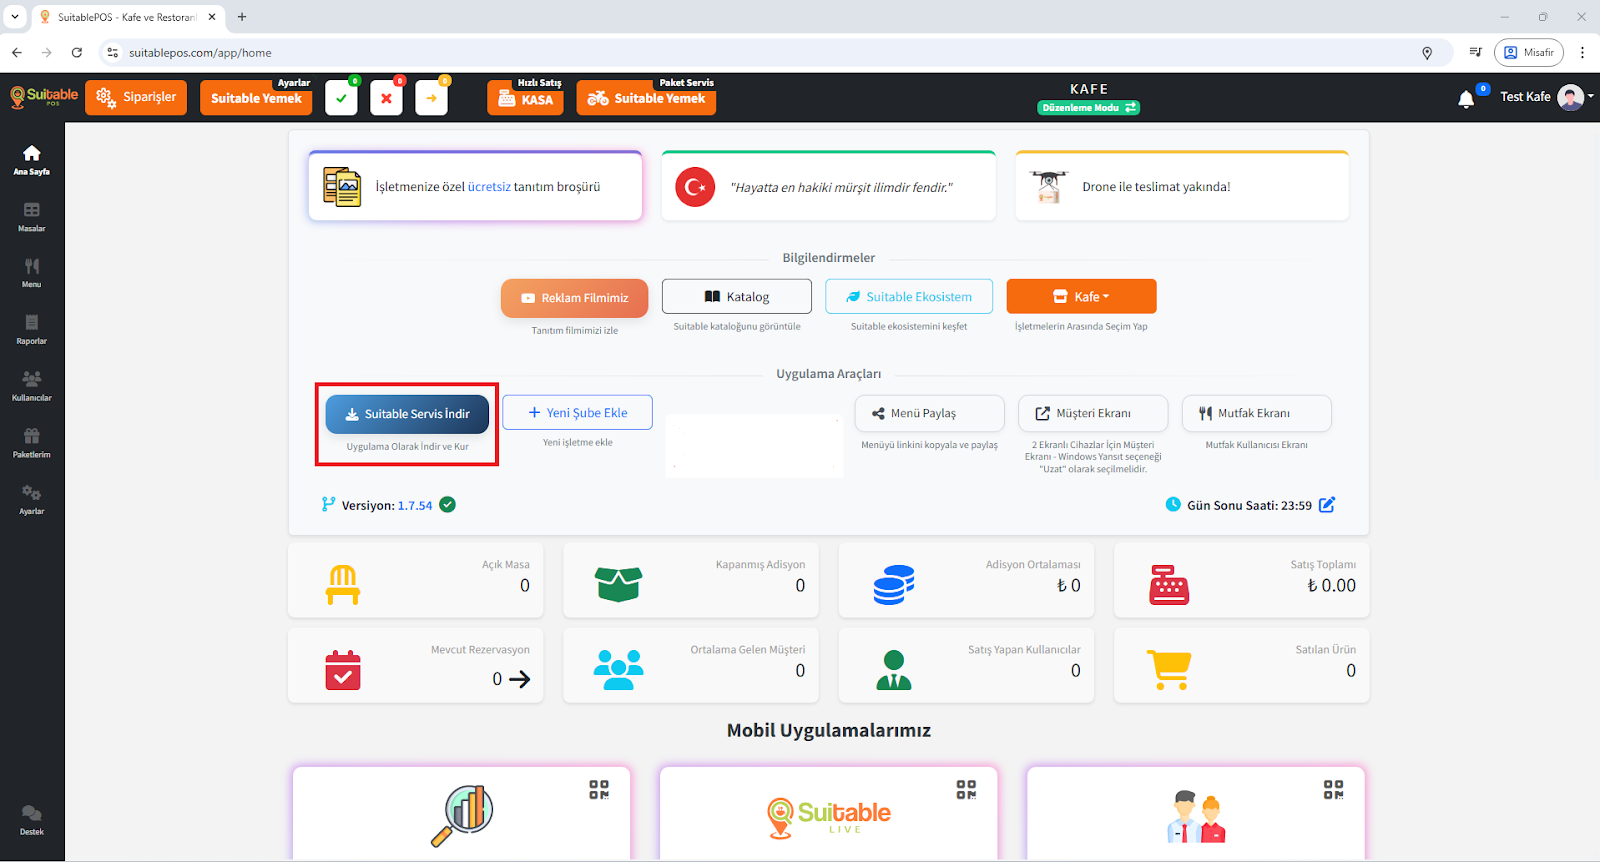The width and height of the screenshot is (1600, 862).
Task: Open the Suitable Live mobile app card
Action: pyautogui.click(x=829, y=813)
